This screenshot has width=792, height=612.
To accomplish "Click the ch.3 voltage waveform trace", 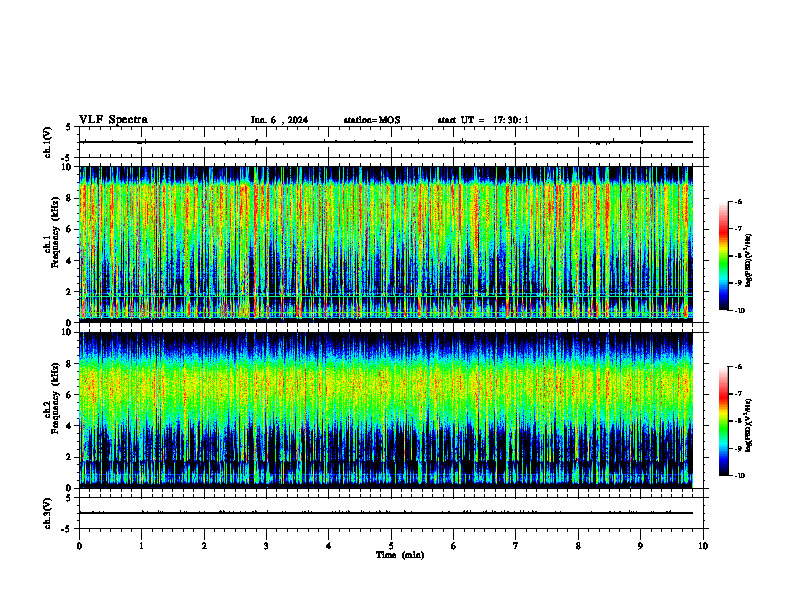I will coord(386,513).
